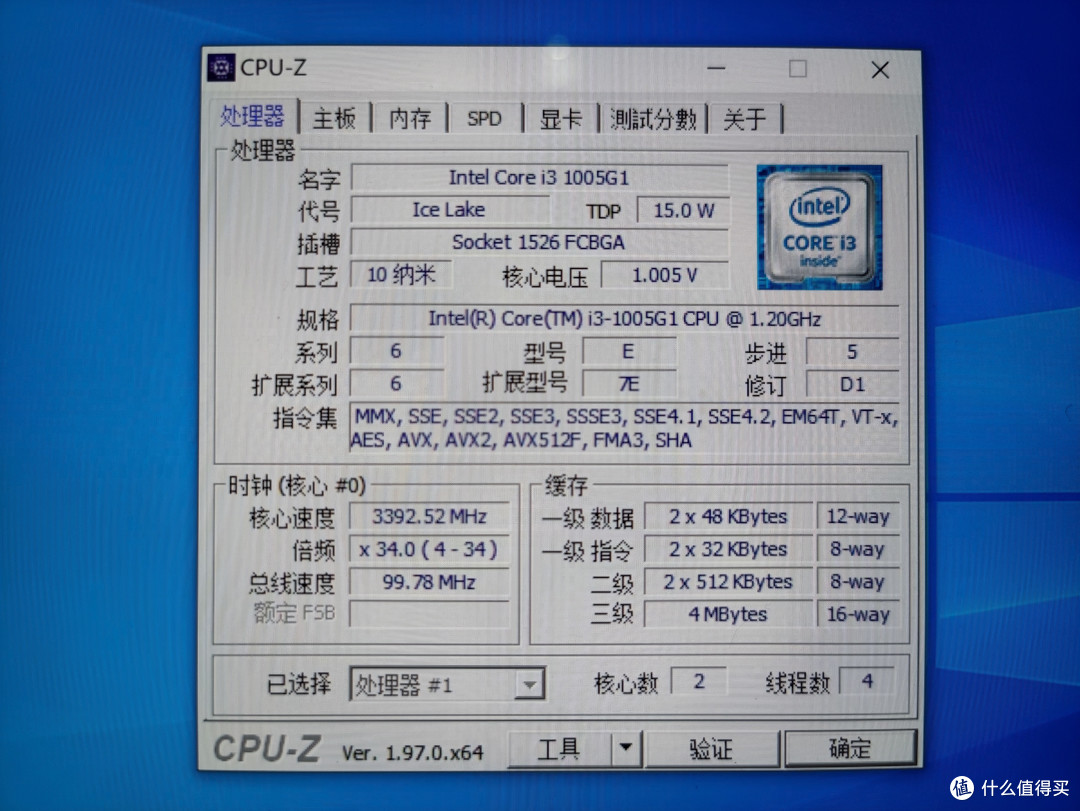Open the 关于 tab
Image resolution: width=1080 pixels, height=811 pixels.
point(745,119)
